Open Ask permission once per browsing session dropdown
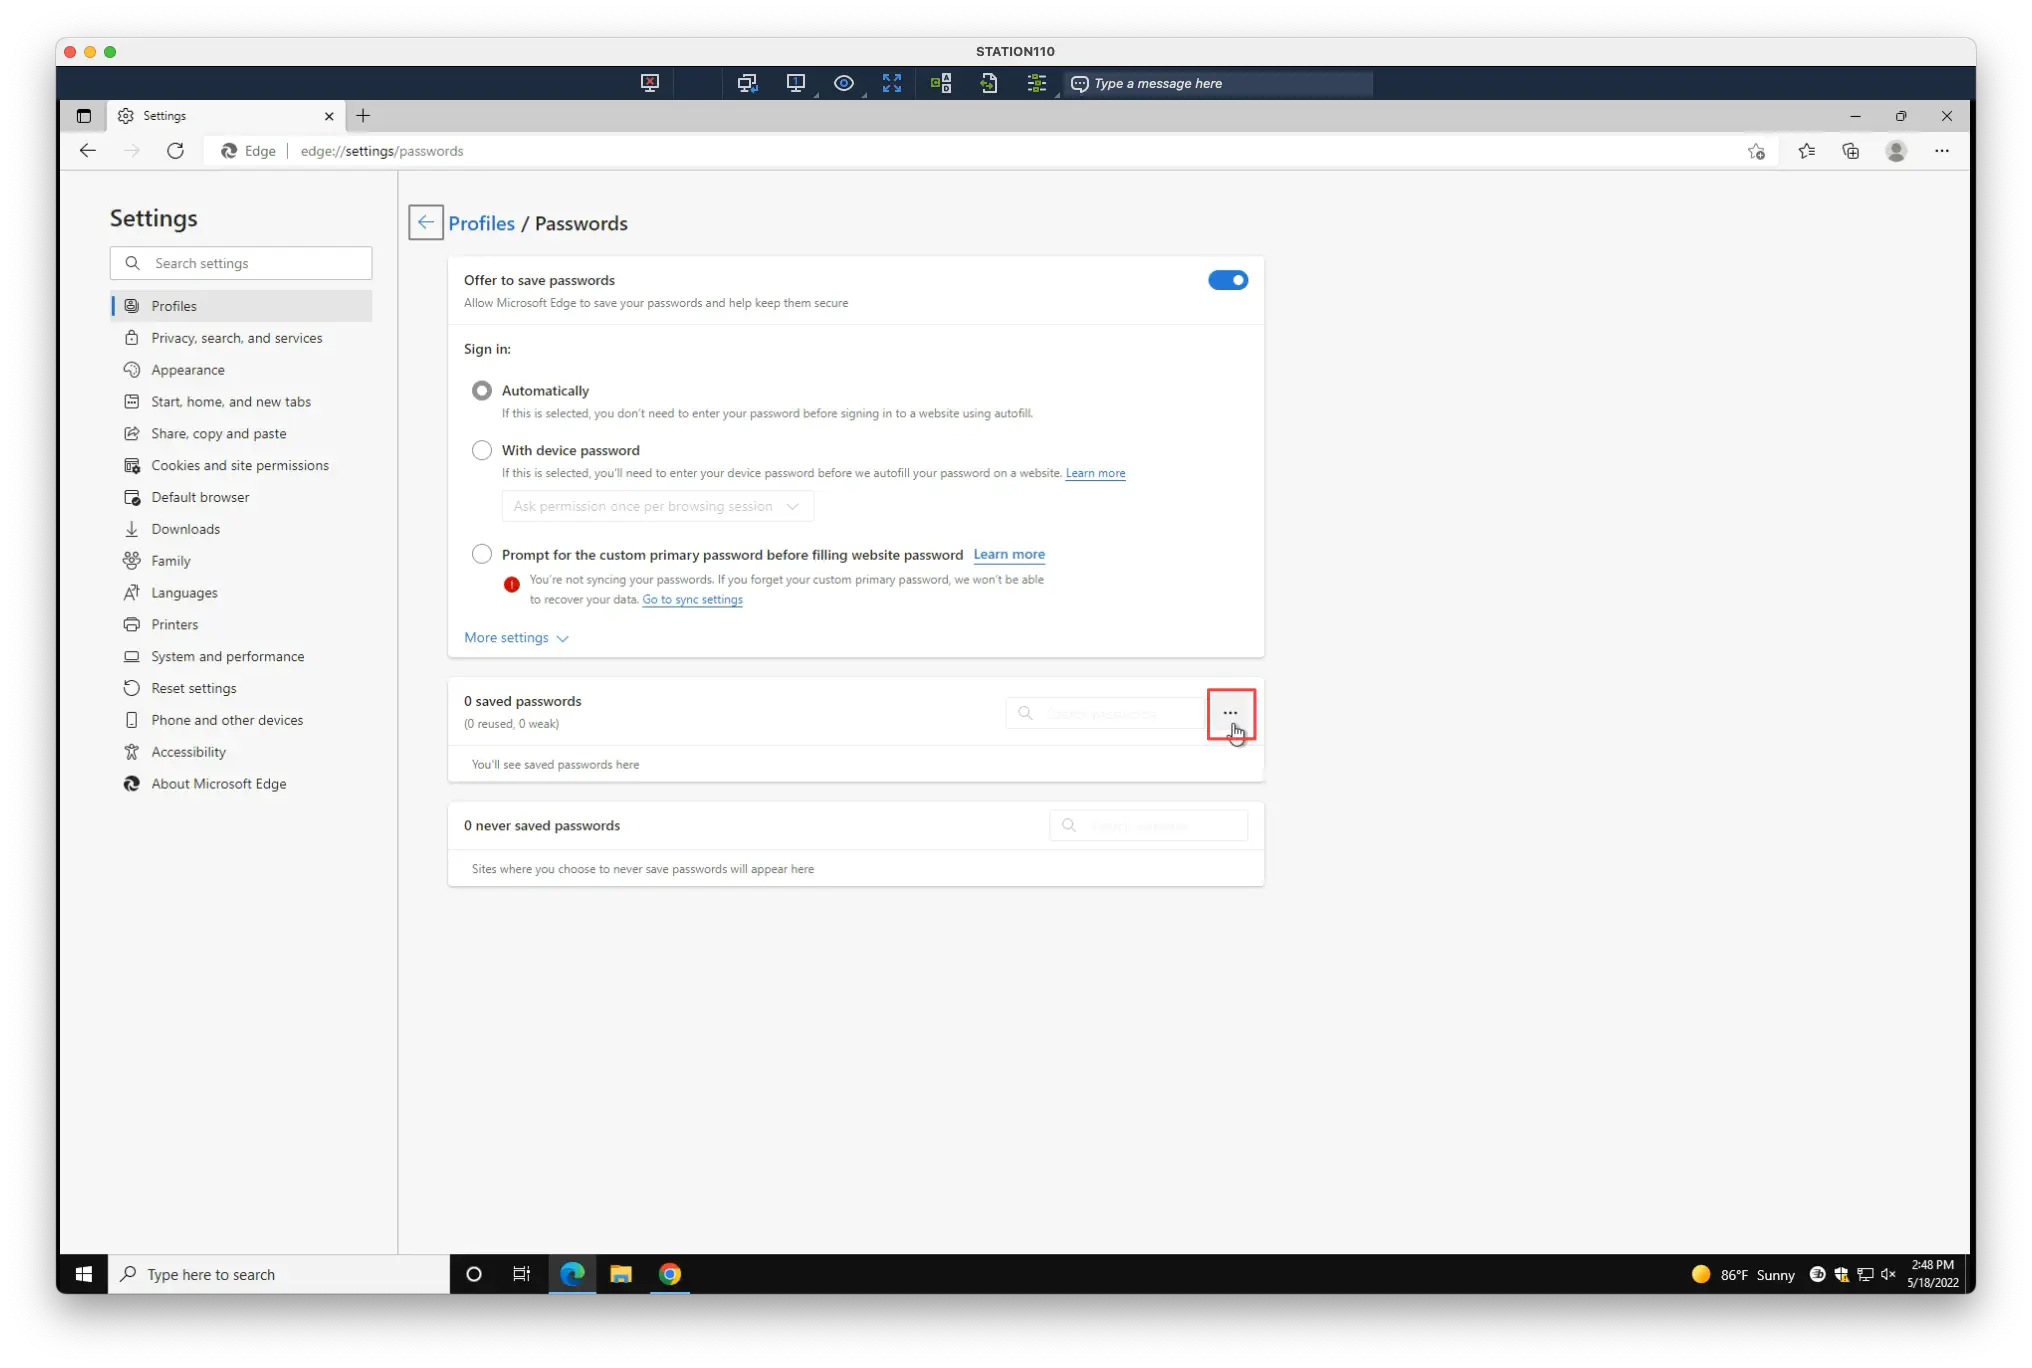Viewport: 2032px width, 1368px height. pos(657,506)
